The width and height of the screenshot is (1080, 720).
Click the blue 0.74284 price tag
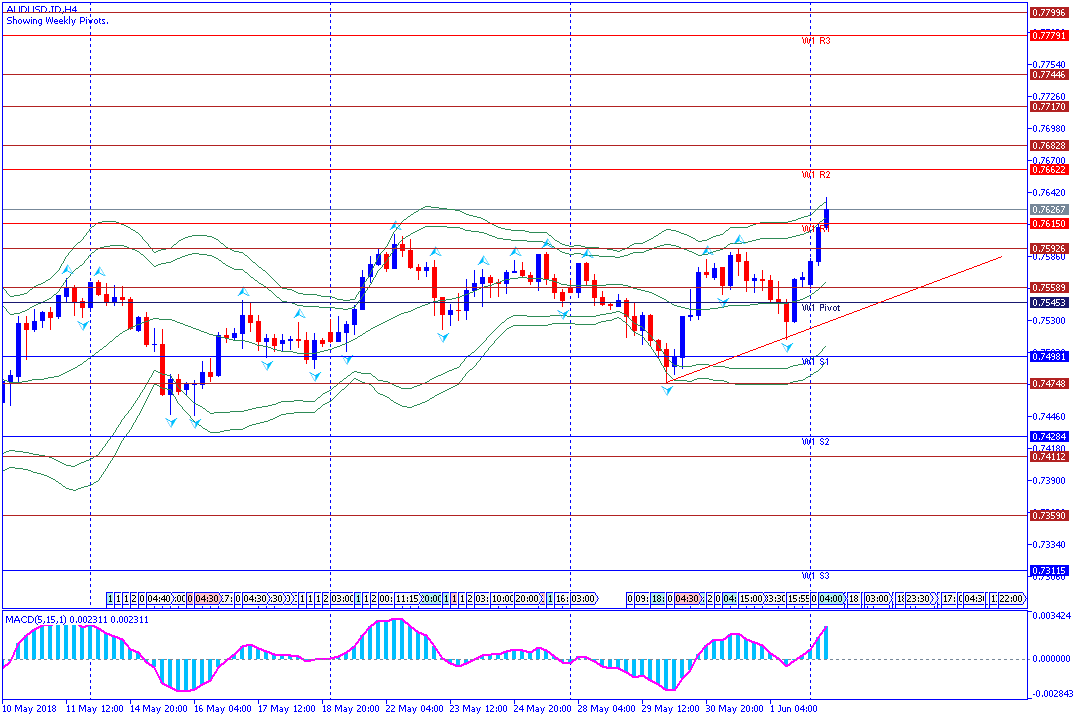(x=1049, y=436)
